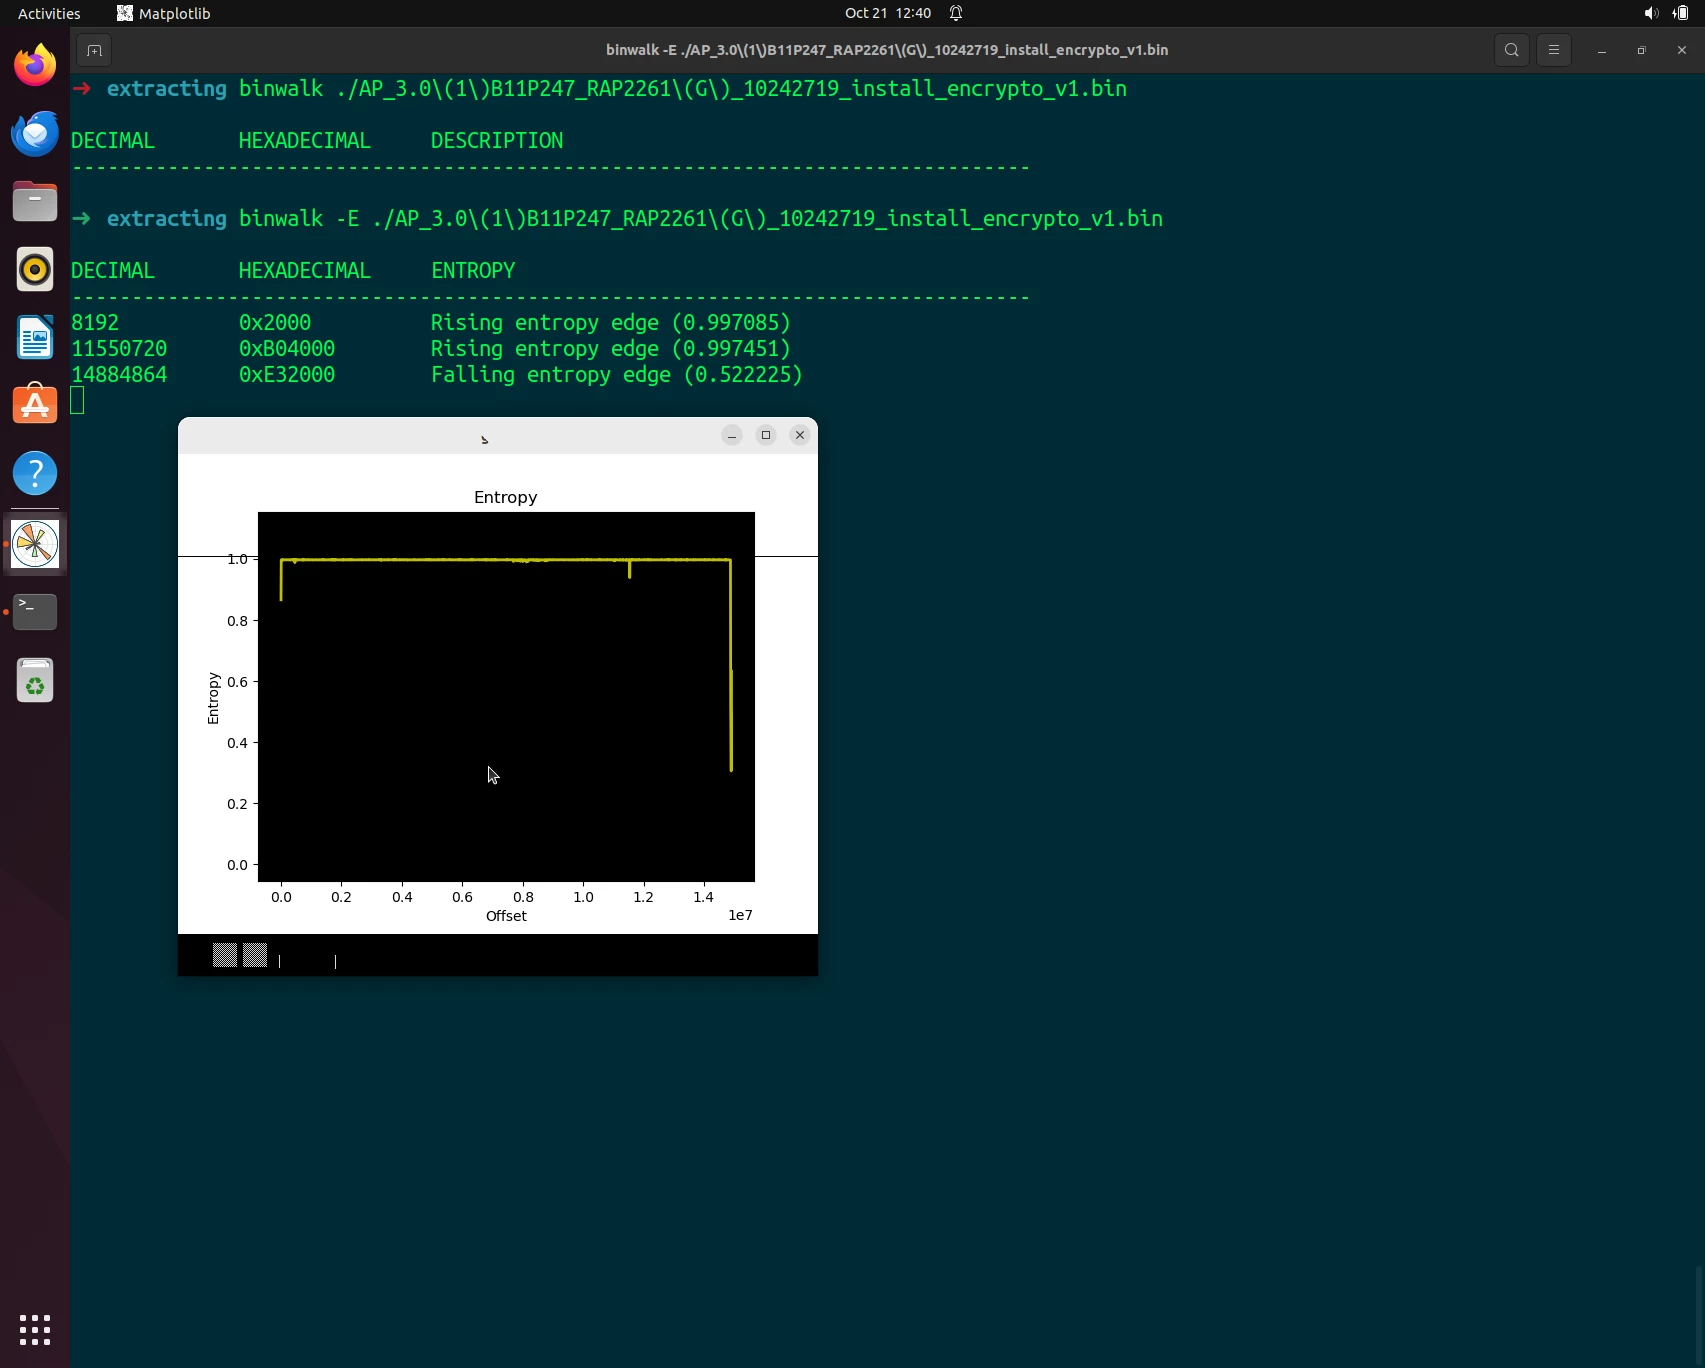Open the Files manager in the dock
This screenshot has width=1705, height=1368.
35,202
